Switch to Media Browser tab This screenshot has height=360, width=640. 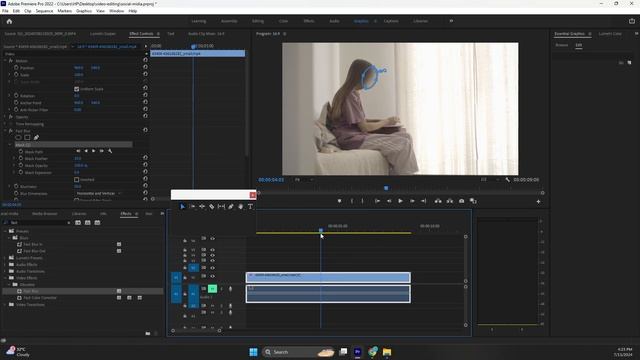point(44,214)
